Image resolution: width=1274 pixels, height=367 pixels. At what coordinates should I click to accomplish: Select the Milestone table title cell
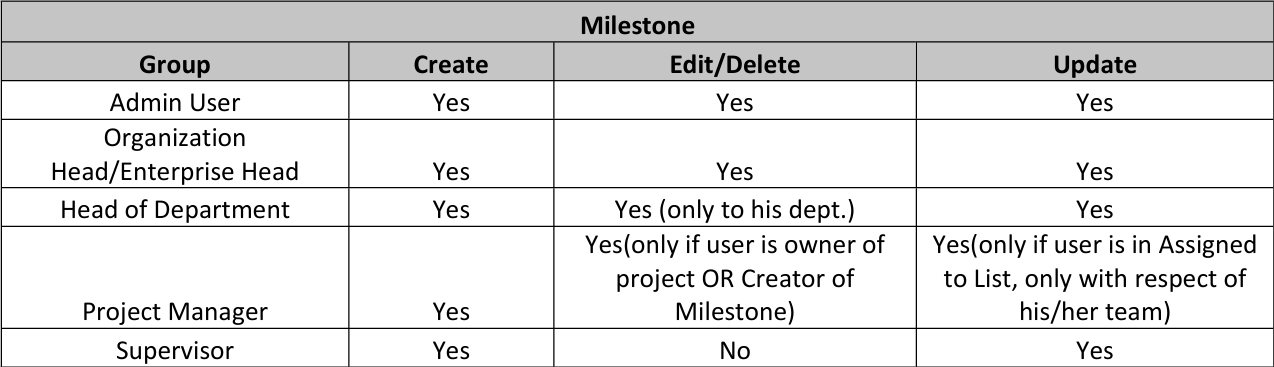click(x=637, y=23)
